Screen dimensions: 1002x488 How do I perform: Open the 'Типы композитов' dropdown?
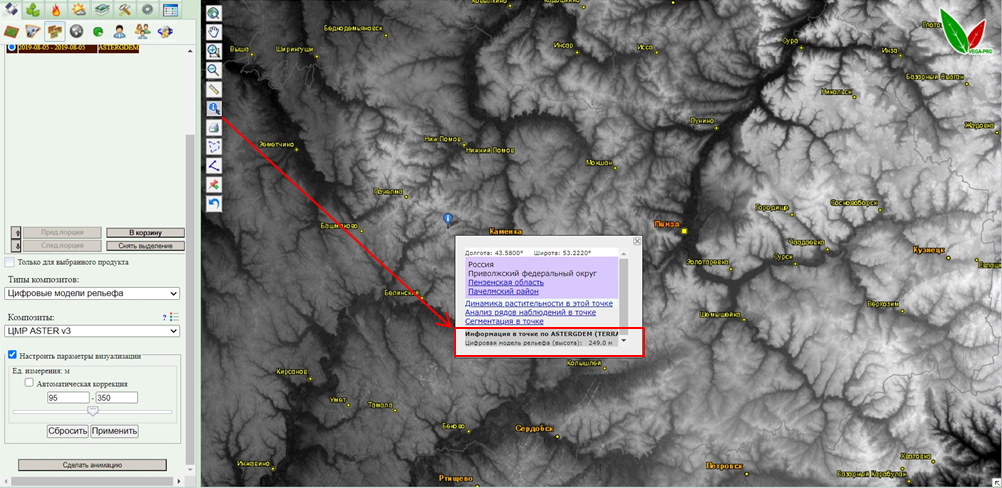(92, 293)
